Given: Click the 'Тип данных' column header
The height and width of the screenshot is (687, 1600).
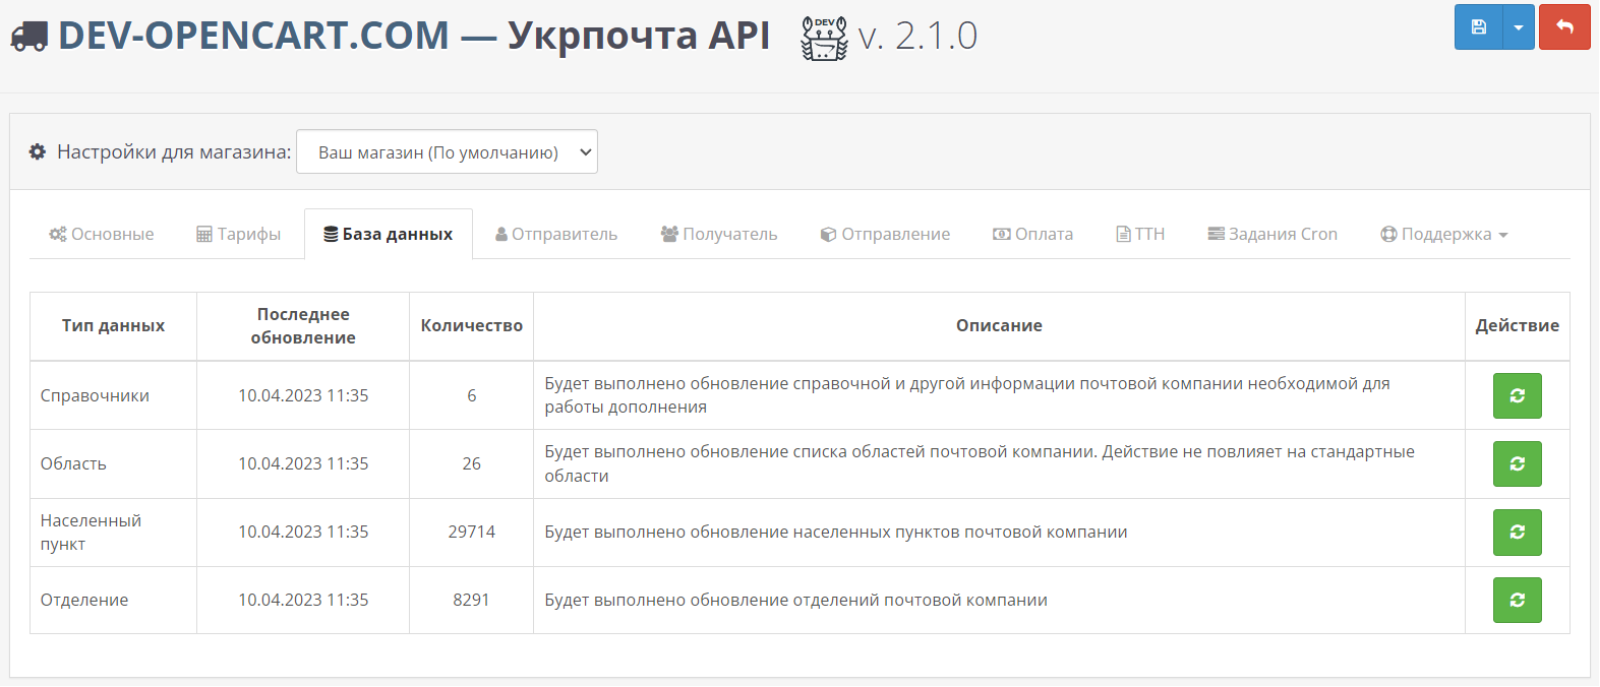Looking at the screenshot, I should click(113, 326).
